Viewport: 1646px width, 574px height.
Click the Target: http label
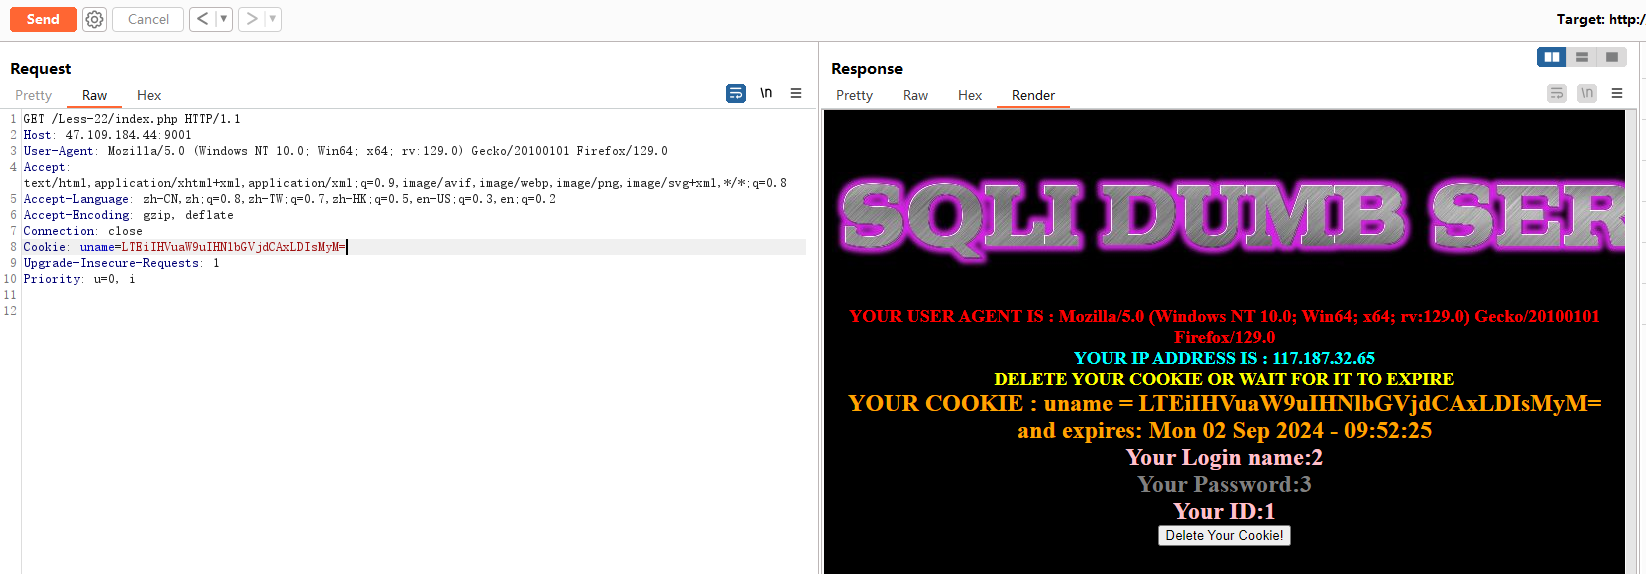point(1600,19)
